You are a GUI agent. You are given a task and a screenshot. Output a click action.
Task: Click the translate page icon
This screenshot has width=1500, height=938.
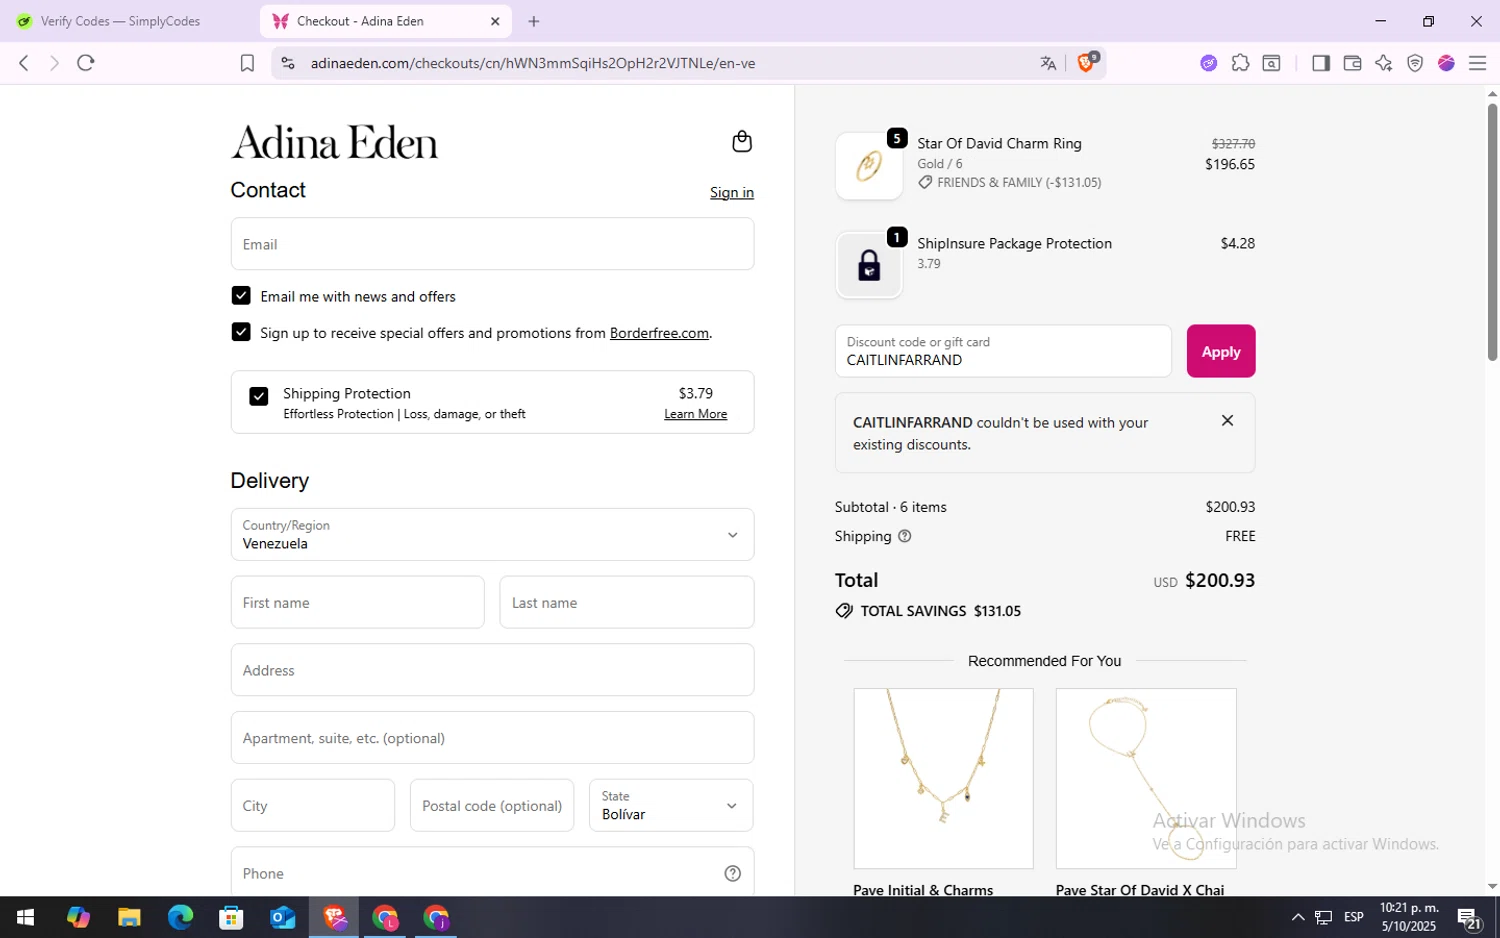[x=1048, y=63]
